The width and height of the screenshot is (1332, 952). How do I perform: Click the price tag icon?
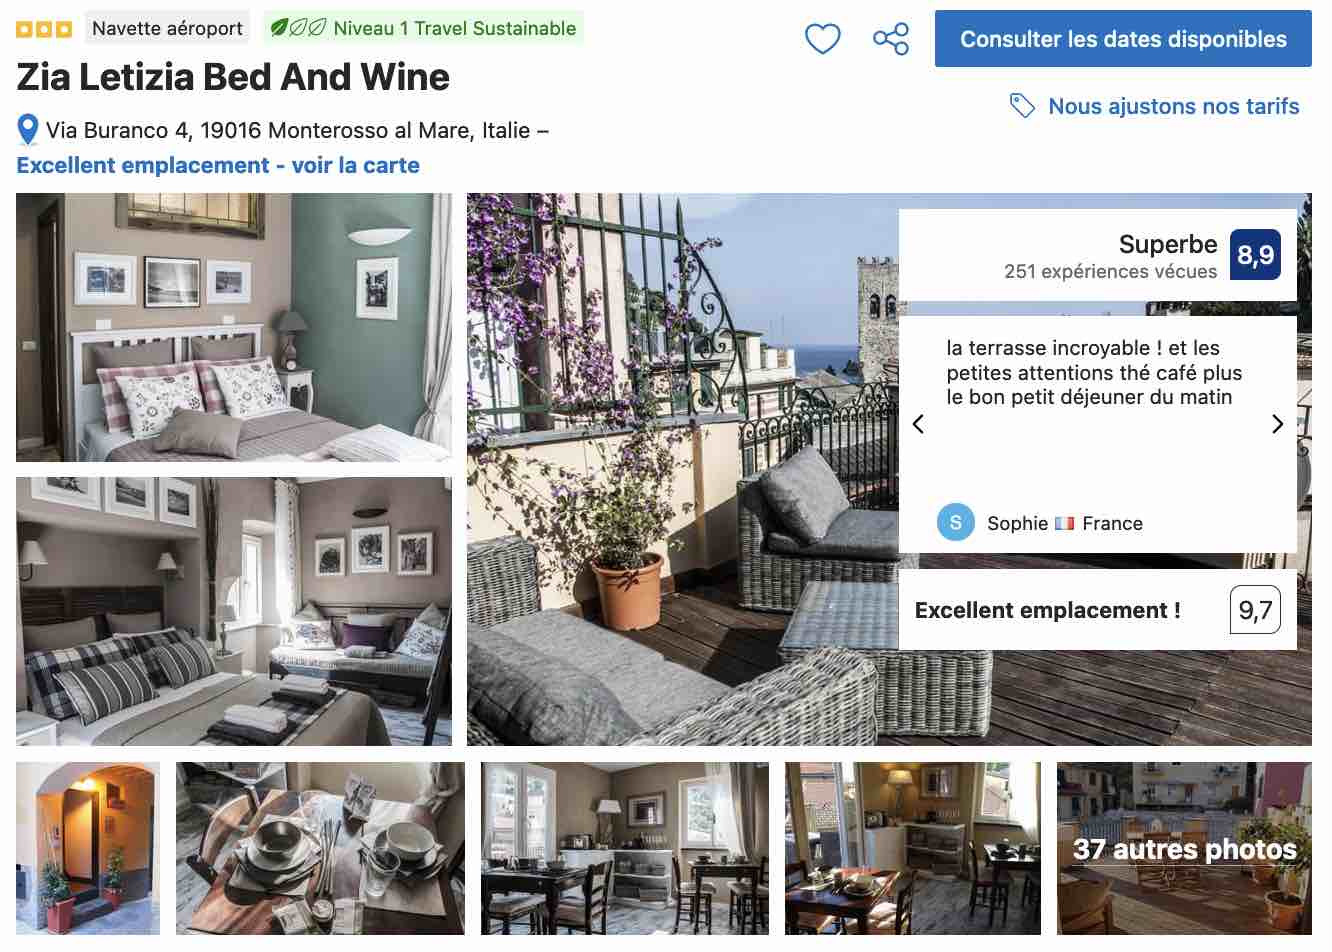[x=1022, y=106]
